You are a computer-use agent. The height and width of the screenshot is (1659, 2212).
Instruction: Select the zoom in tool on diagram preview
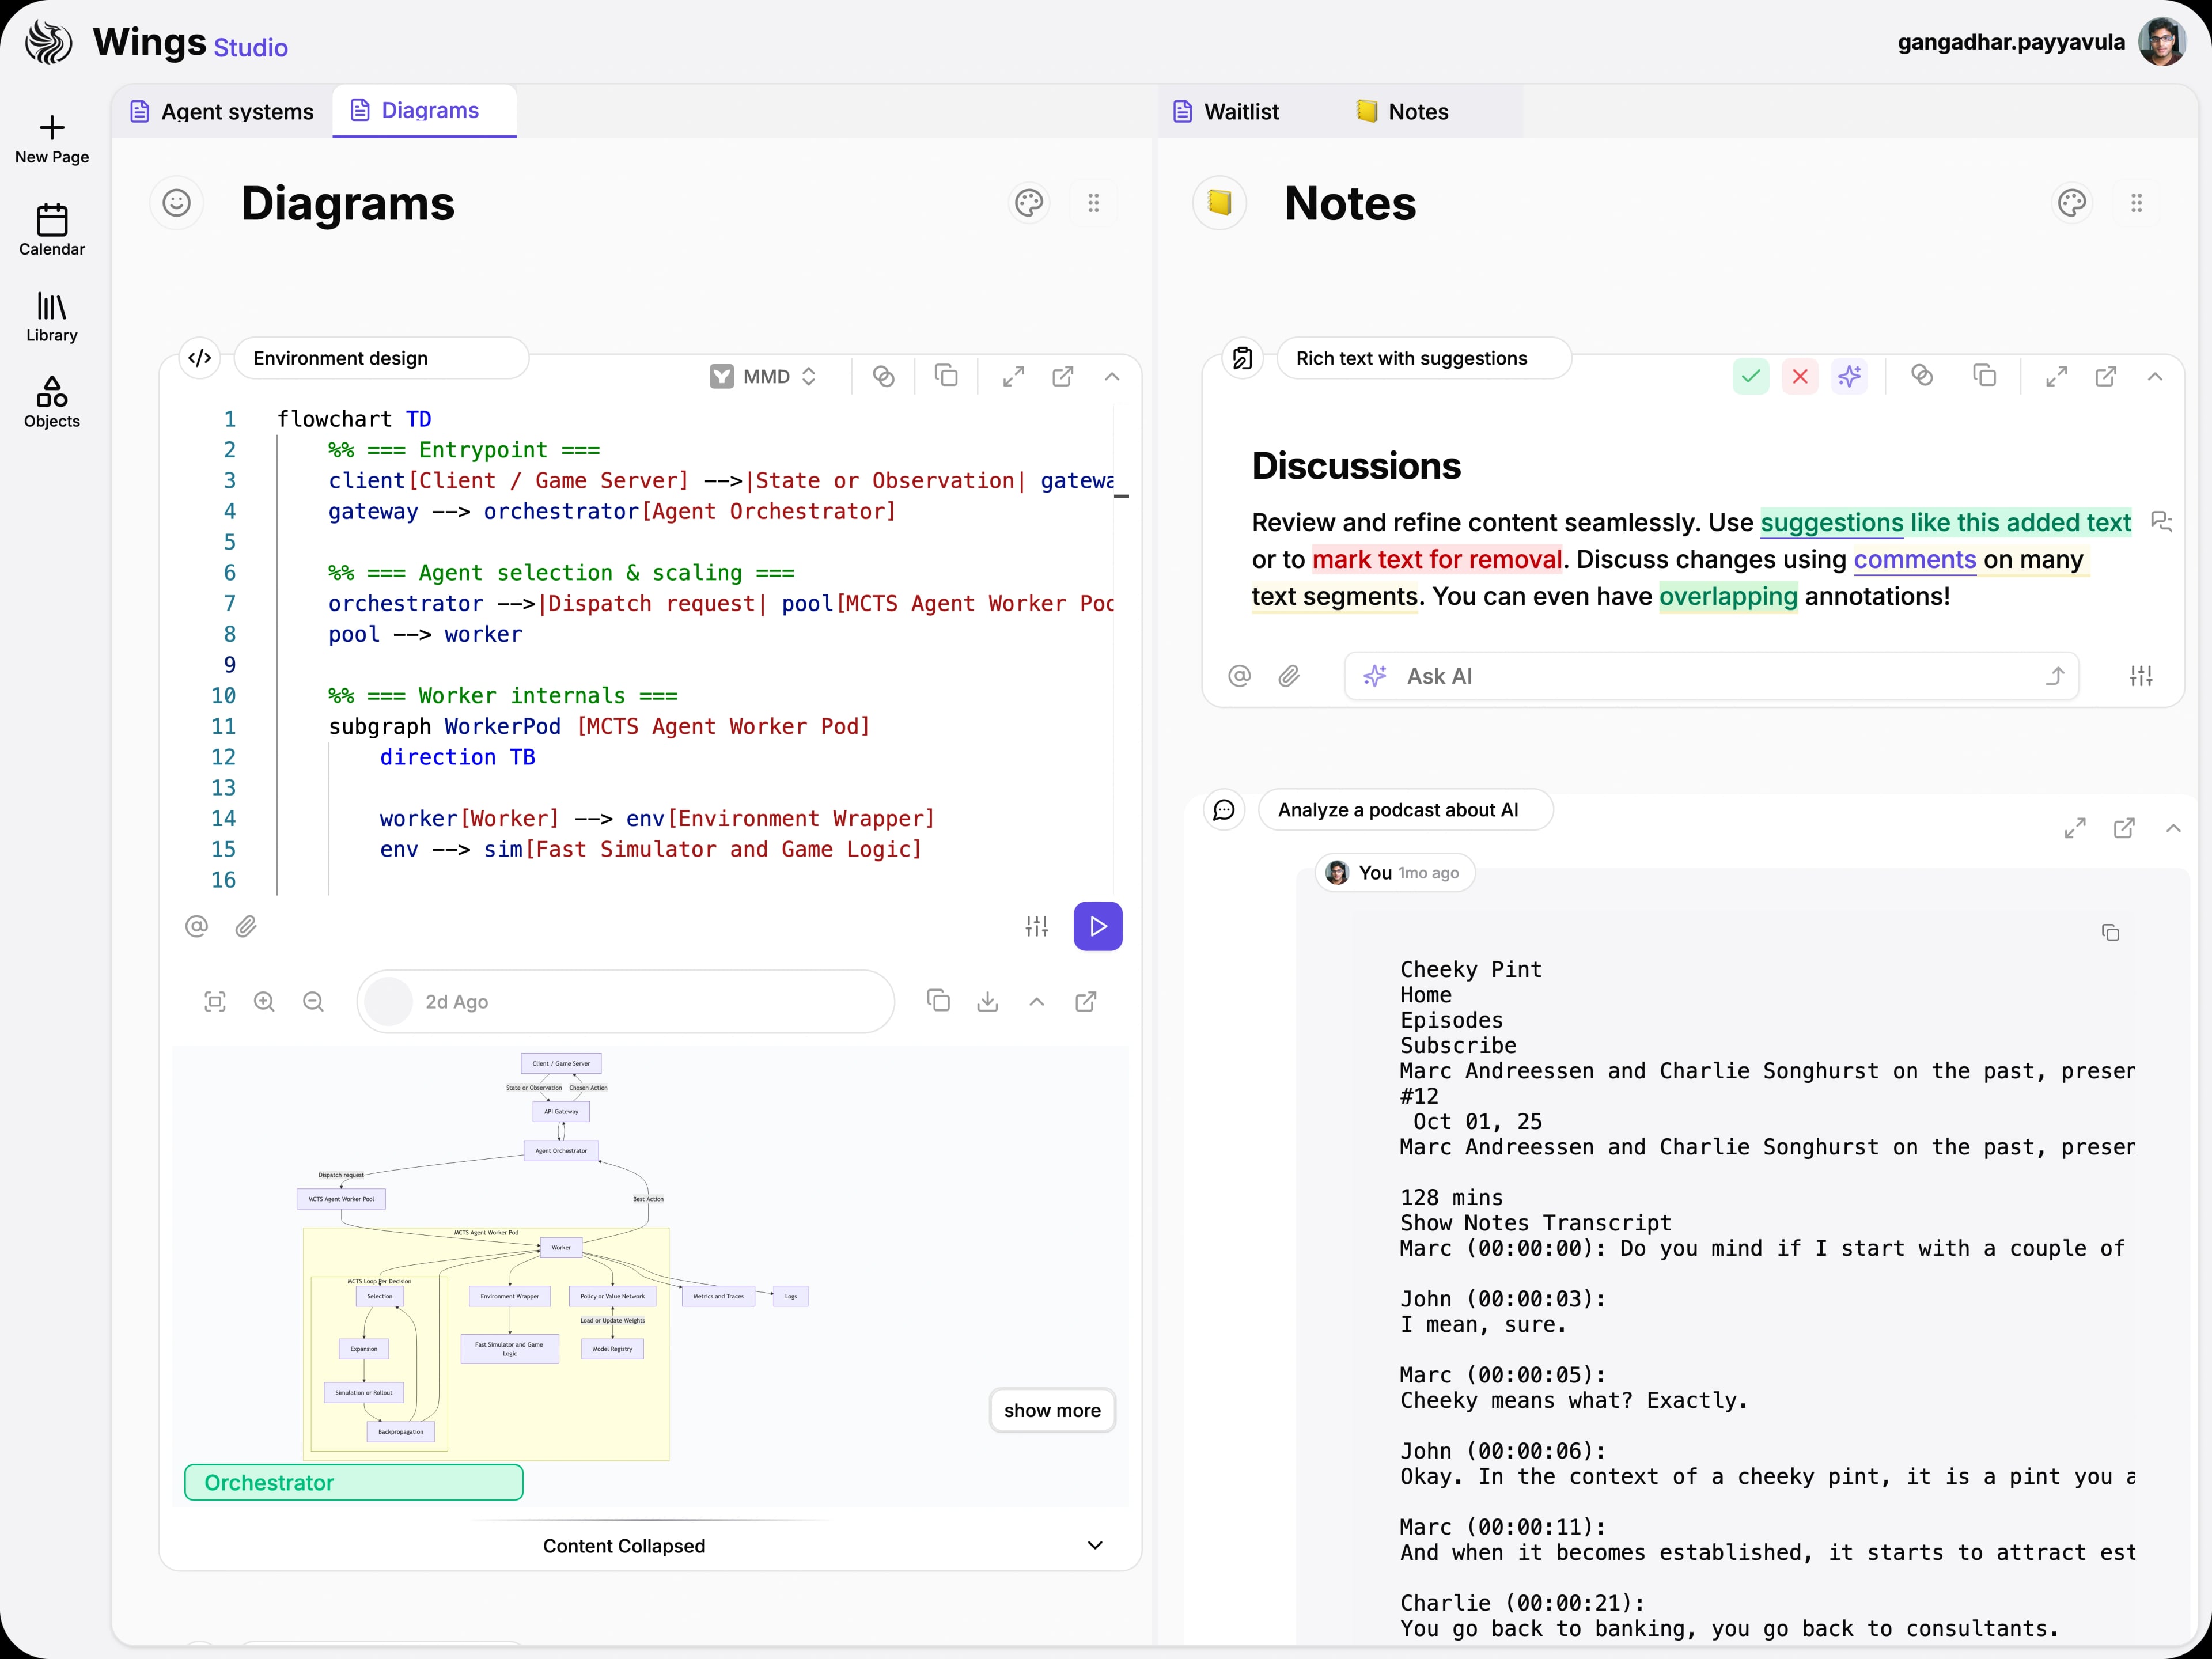(264, 1001)
